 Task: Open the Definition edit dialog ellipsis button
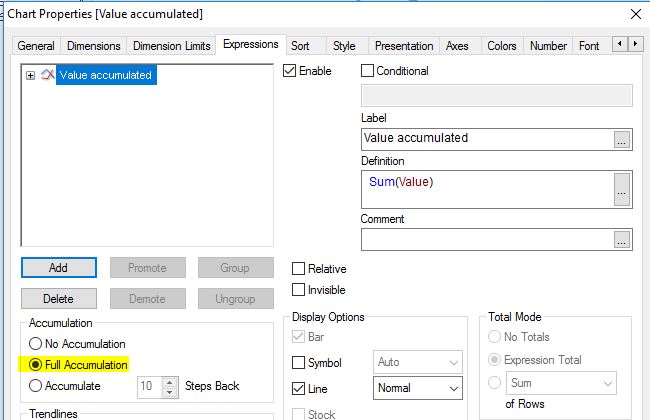click(x=622, y=189)
